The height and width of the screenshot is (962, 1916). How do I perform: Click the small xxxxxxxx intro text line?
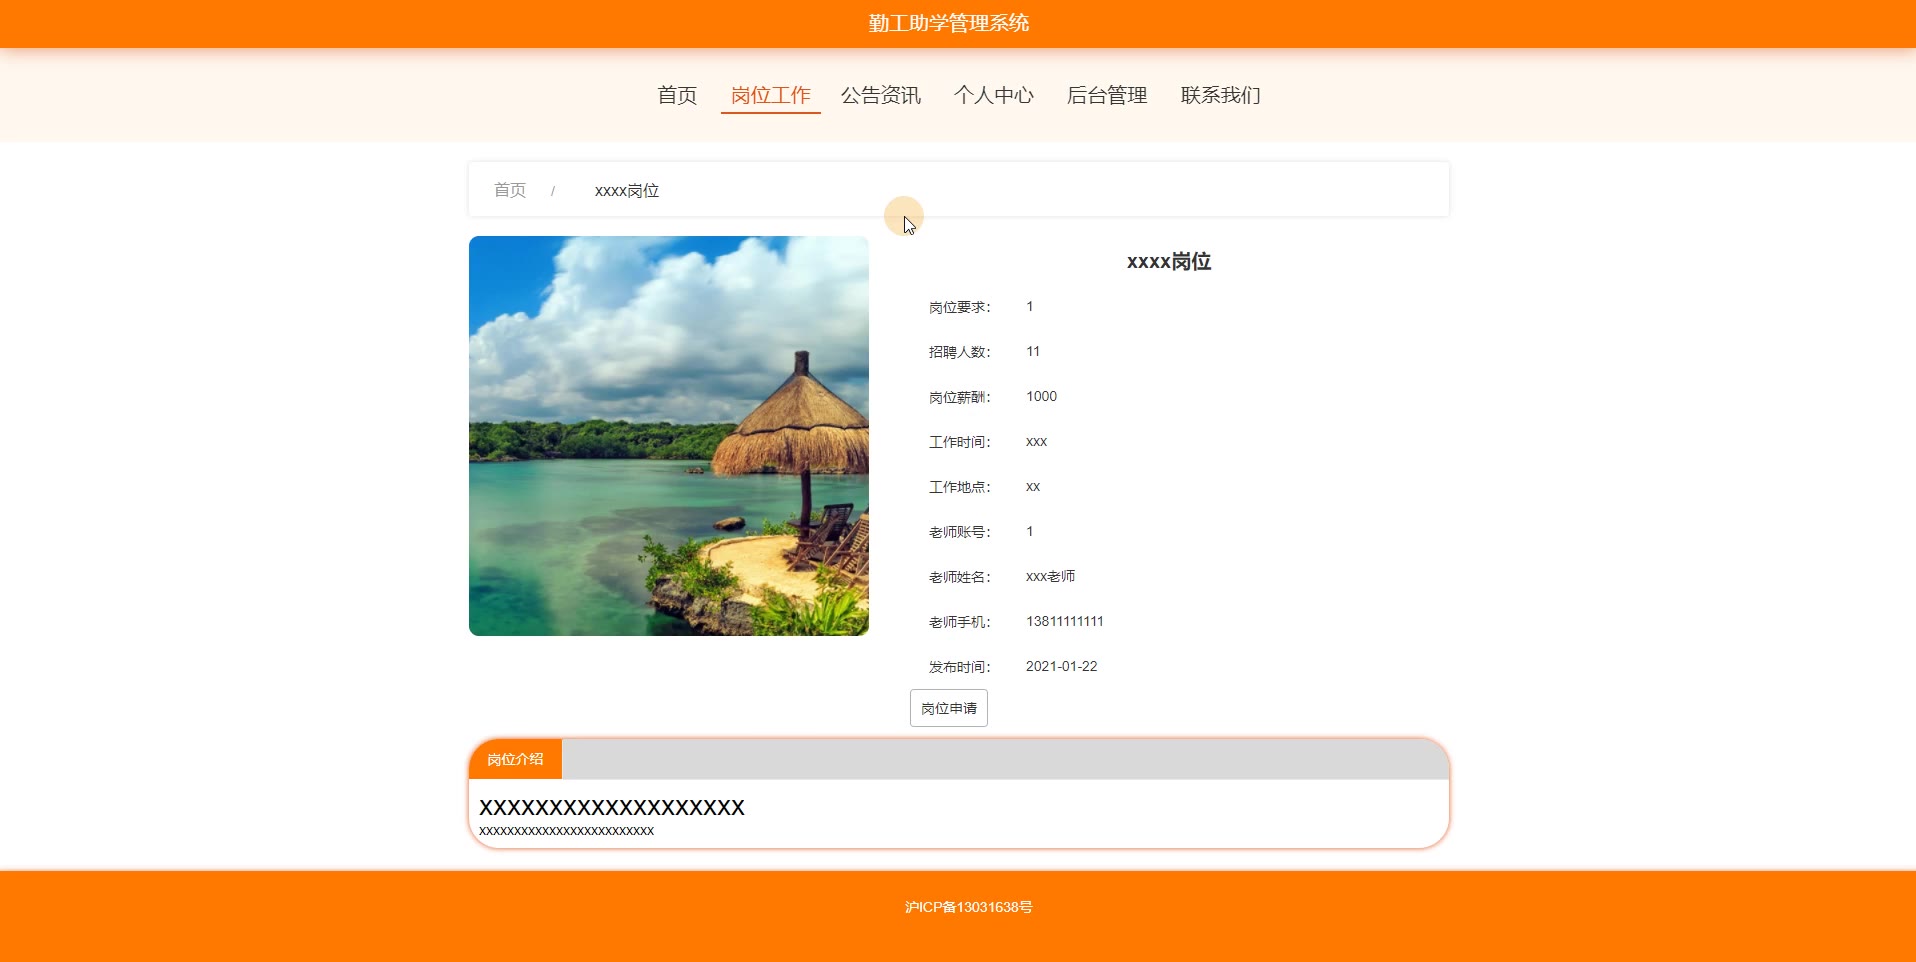point(566,831)
